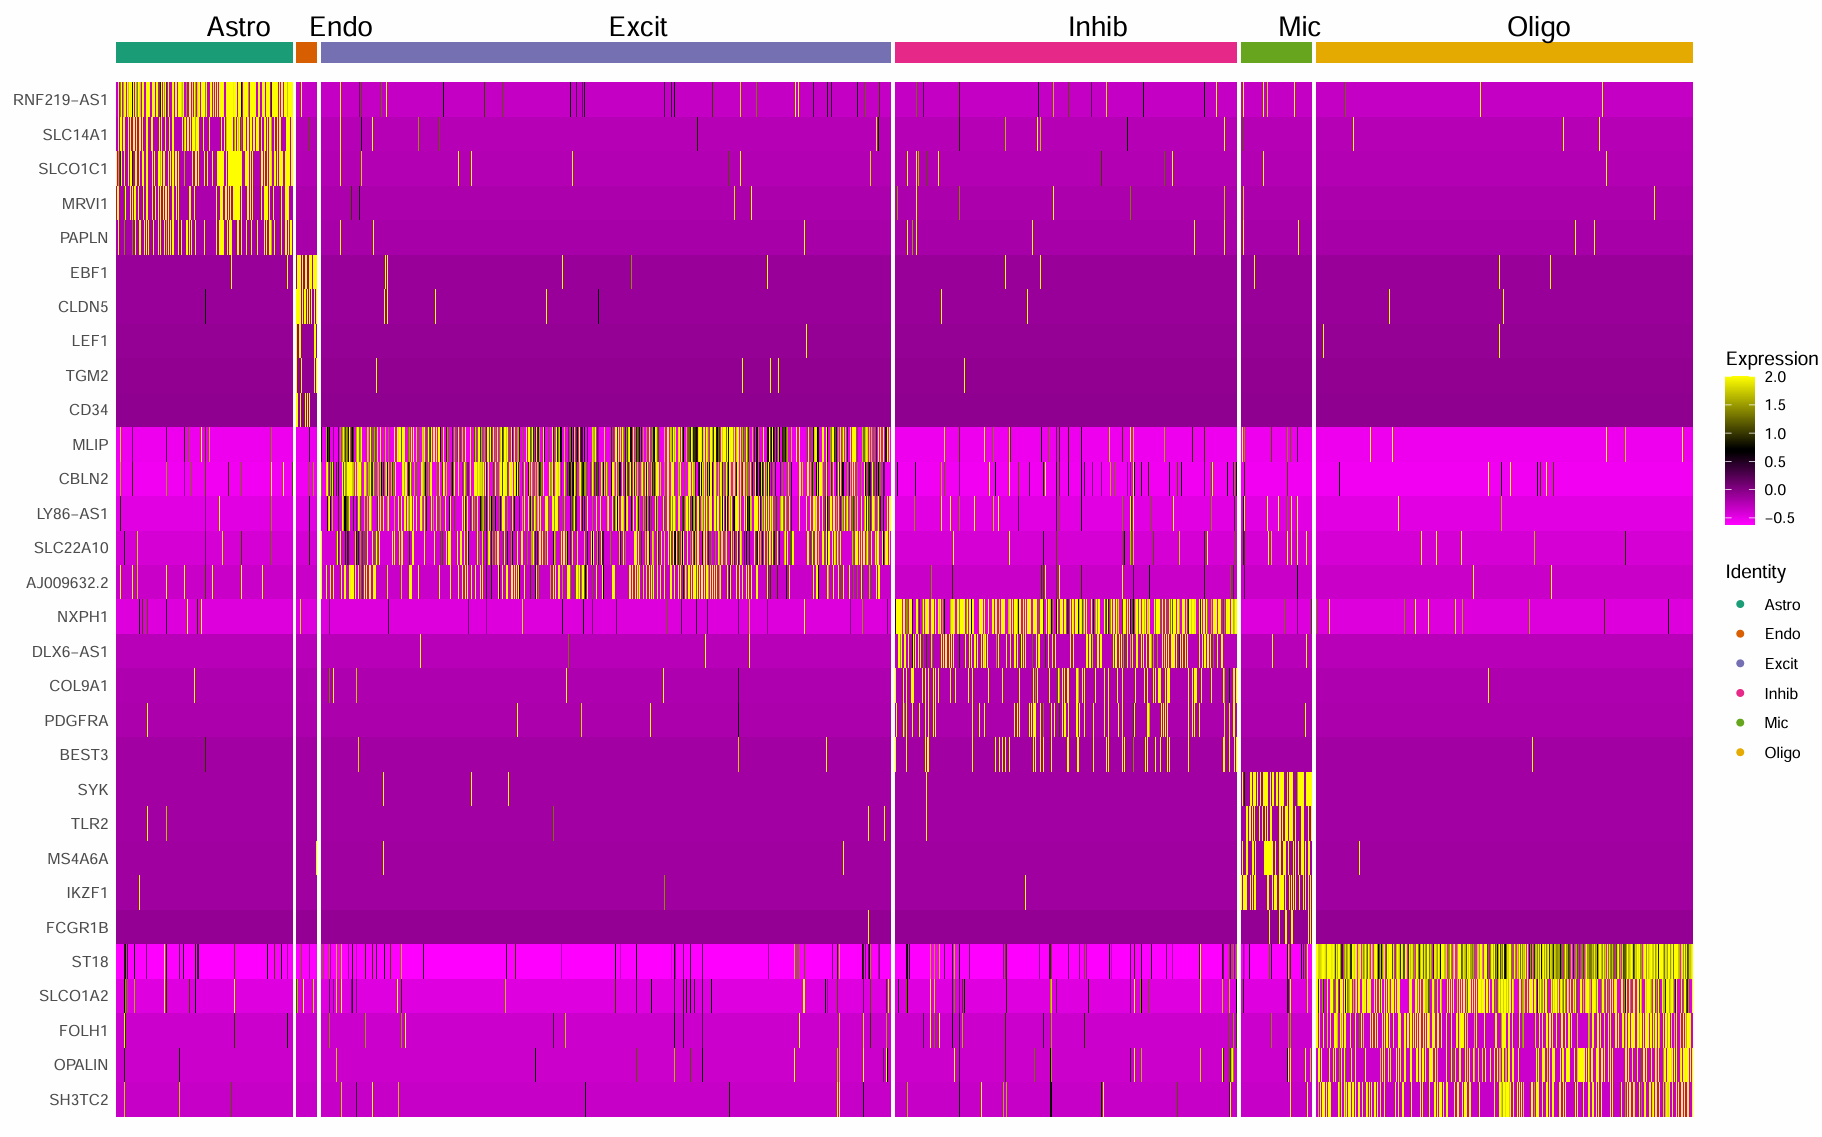Click the Oligo column heading text
The image size is (1822, 1137).
click(x=1538, y=27)
